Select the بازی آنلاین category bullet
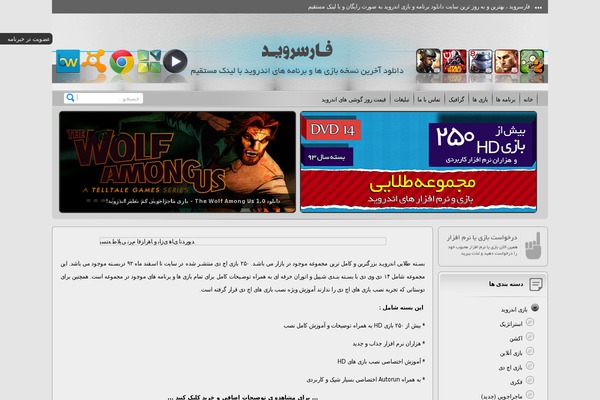 click(530, 351)
